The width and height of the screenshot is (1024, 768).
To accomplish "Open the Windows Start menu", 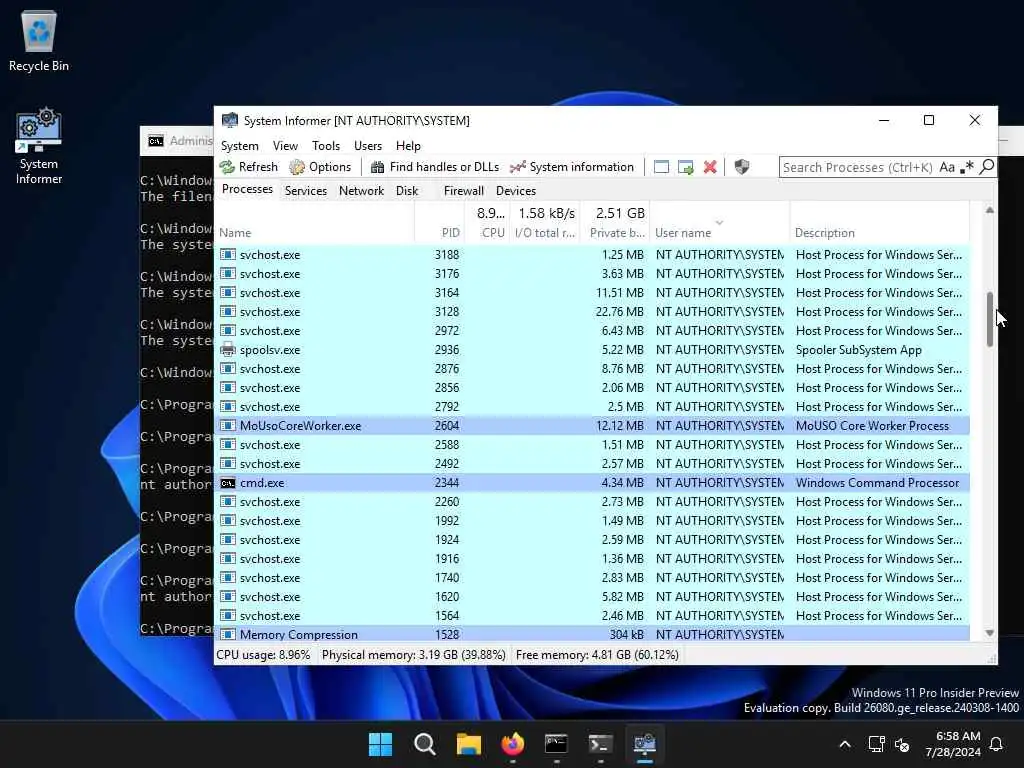I will click(x=380, y=744).
